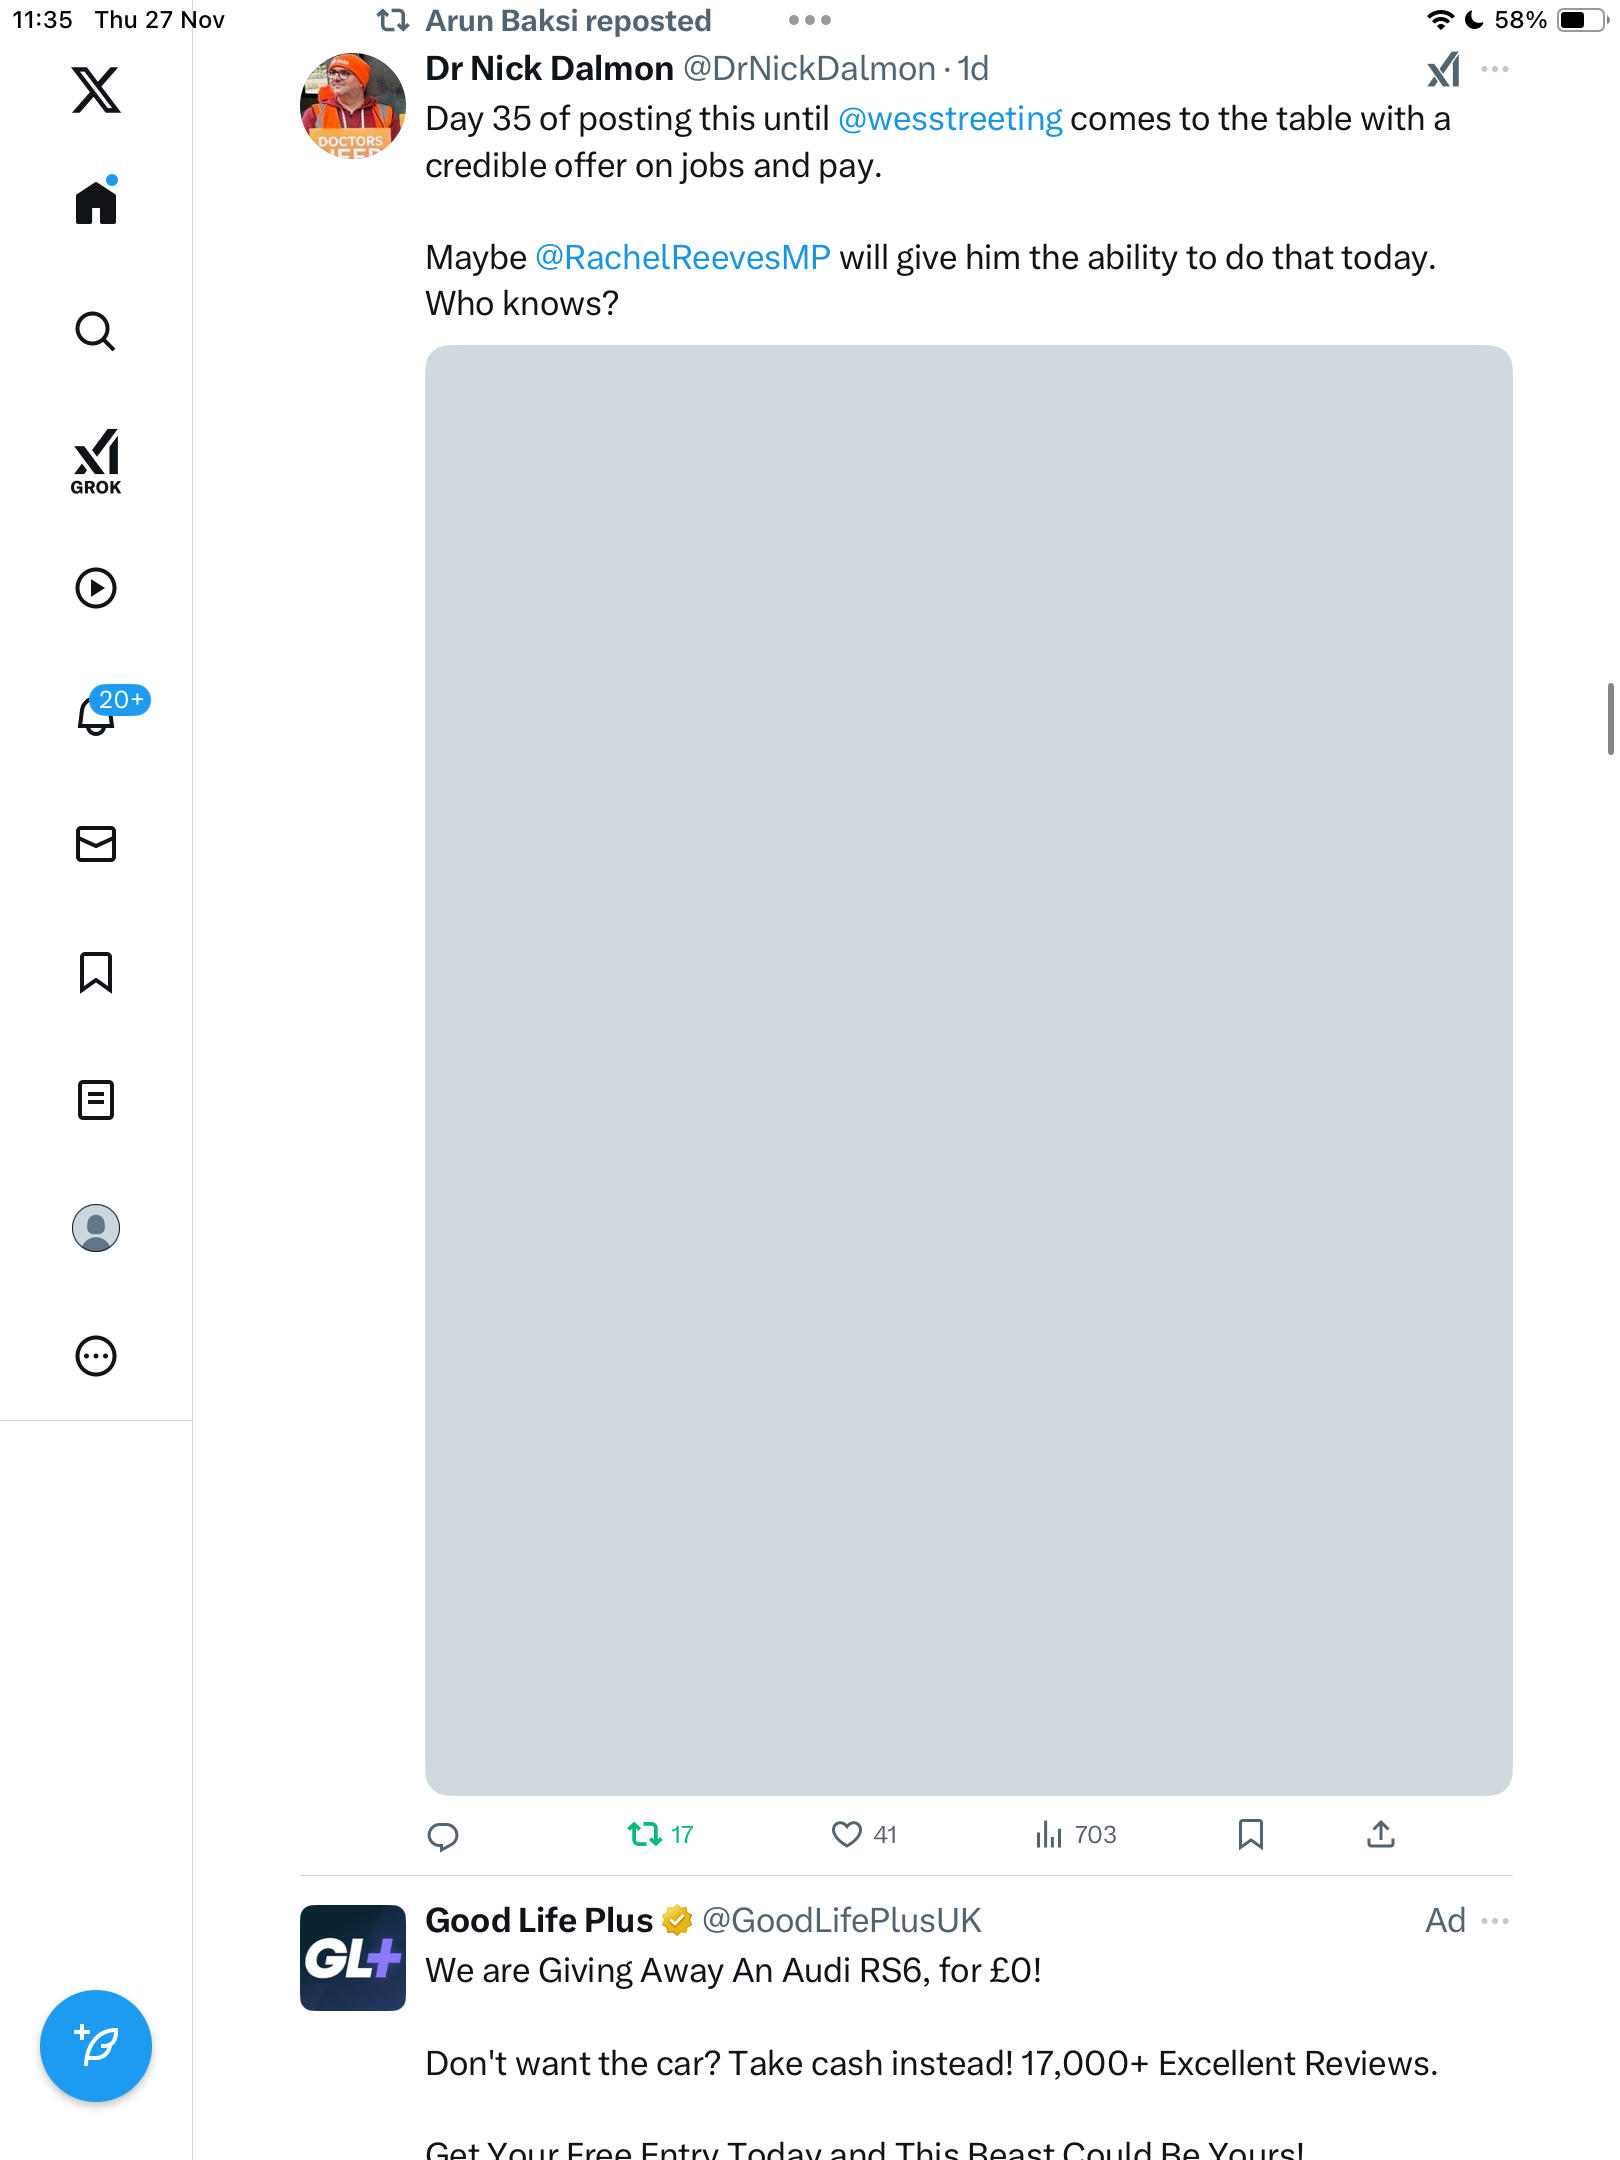Image resolution: width=1620 pixels, height=2160 pixels.
Task: Open more options on Dr Nick Dalmon's post
Action: coord(1495,70)
